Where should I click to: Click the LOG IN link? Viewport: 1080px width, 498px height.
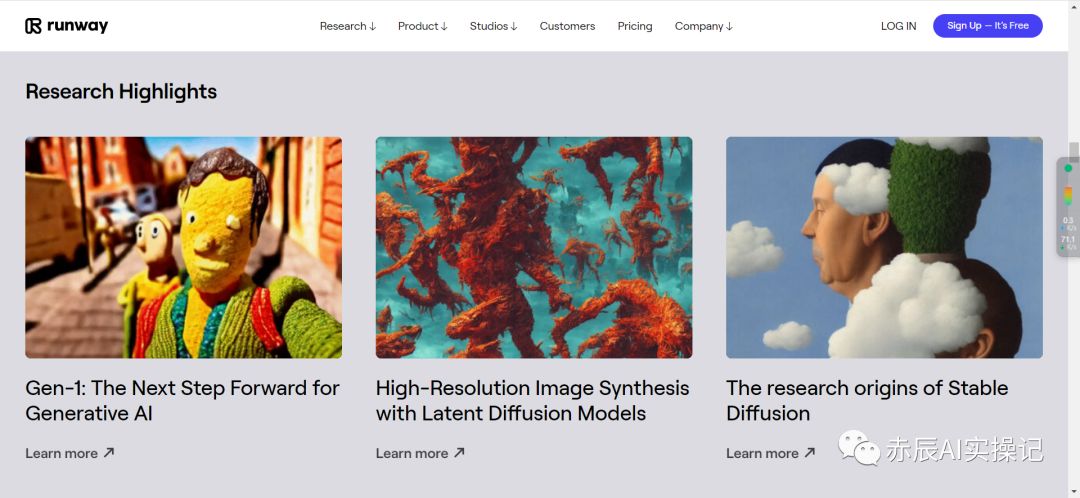898,26
